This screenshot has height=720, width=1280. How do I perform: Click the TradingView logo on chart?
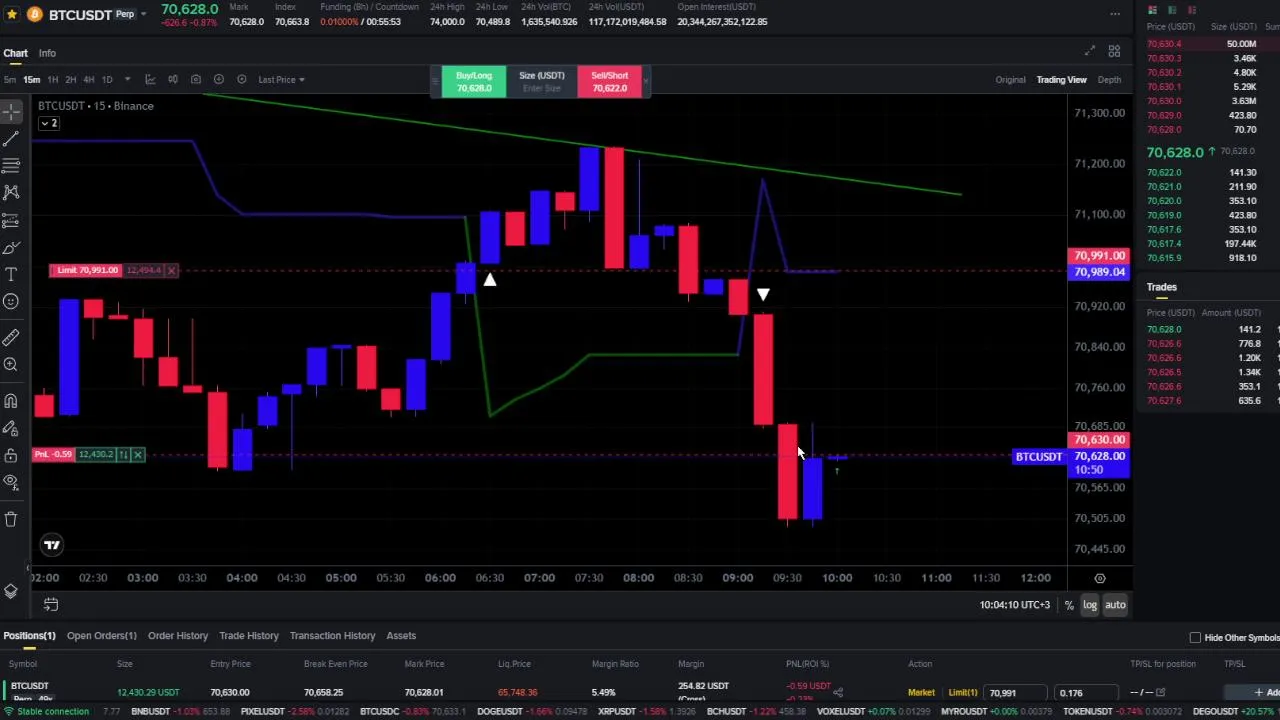(52, 545)
